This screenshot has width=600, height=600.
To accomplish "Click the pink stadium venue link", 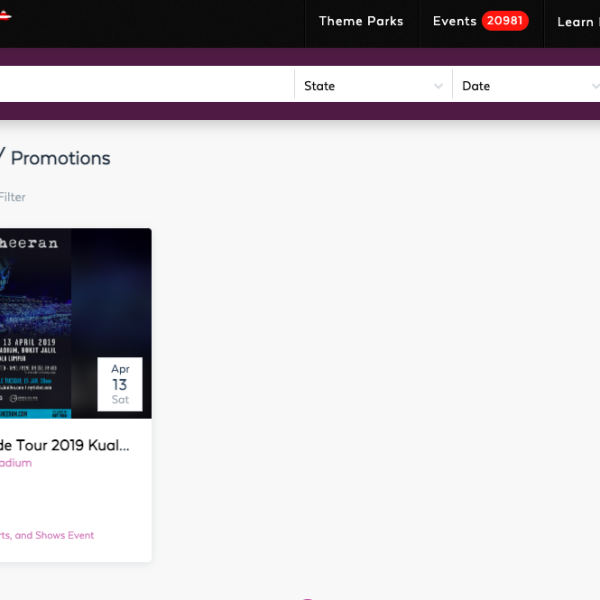I will click(x=16, y=463).
